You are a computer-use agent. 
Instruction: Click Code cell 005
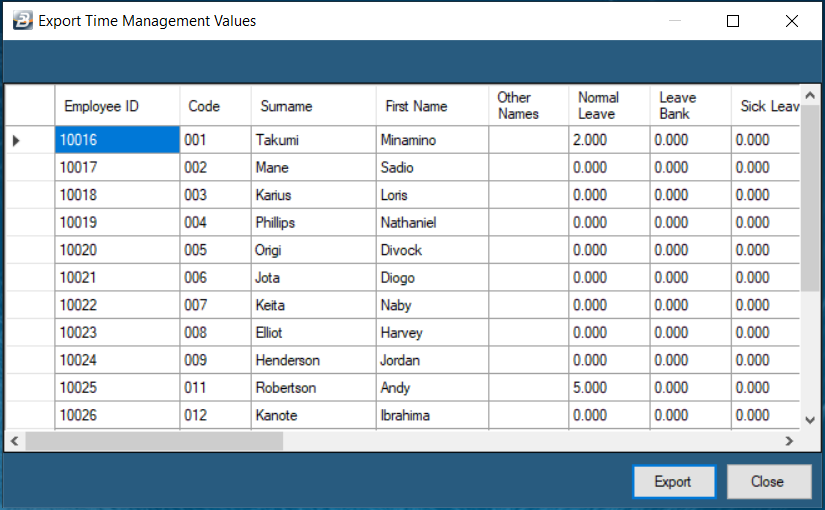click(x=215, y=250)
